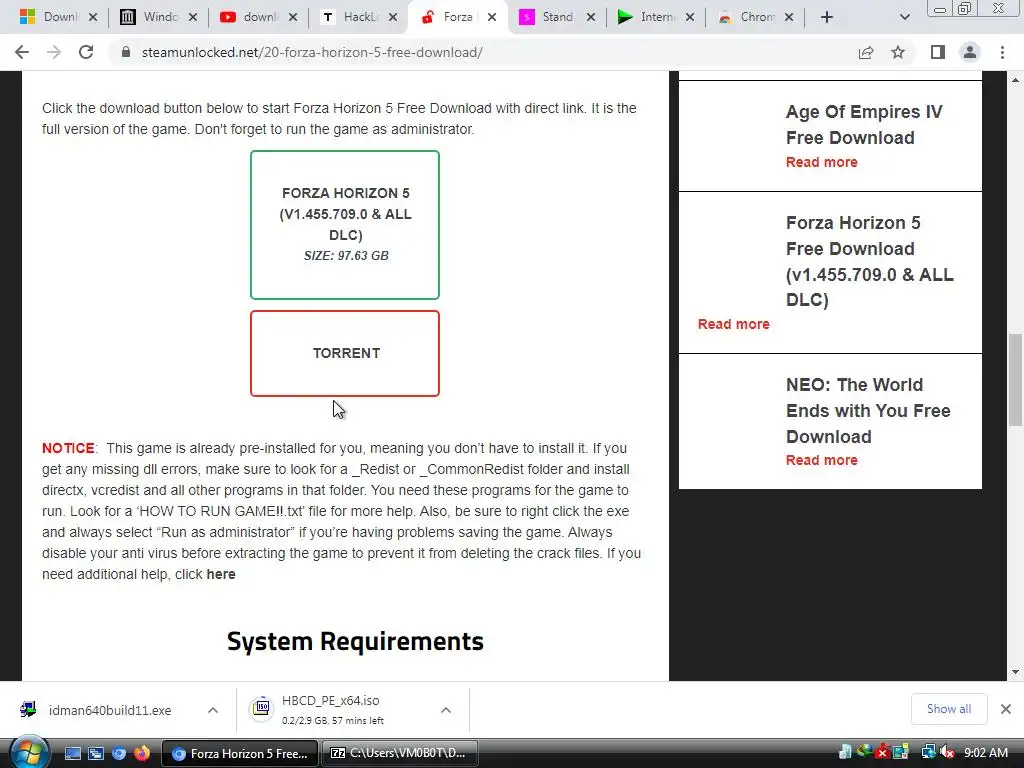Viewport: 1024px width, 768px height.
Task: Click the red NOTICE label
Action: 68,448
